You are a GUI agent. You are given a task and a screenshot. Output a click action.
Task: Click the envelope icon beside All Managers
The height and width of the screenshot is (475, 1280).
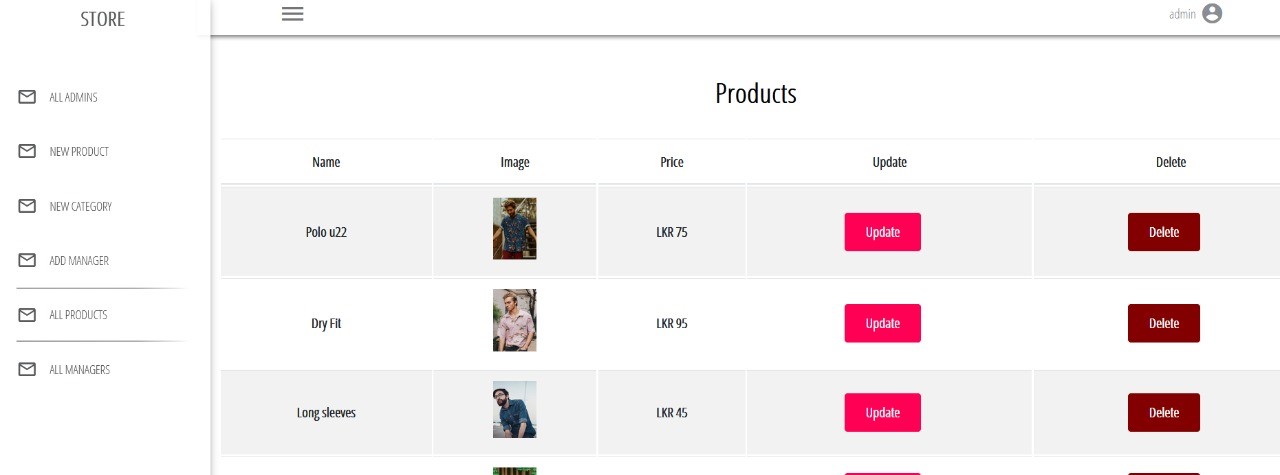pyautogui.click(x=28, y=369)
